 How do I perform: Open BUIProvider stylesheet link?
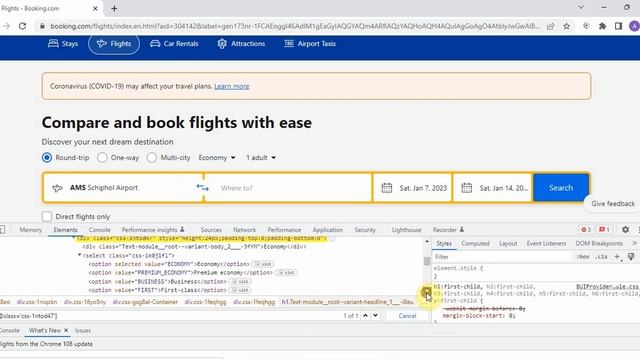(x=607, y=287)
